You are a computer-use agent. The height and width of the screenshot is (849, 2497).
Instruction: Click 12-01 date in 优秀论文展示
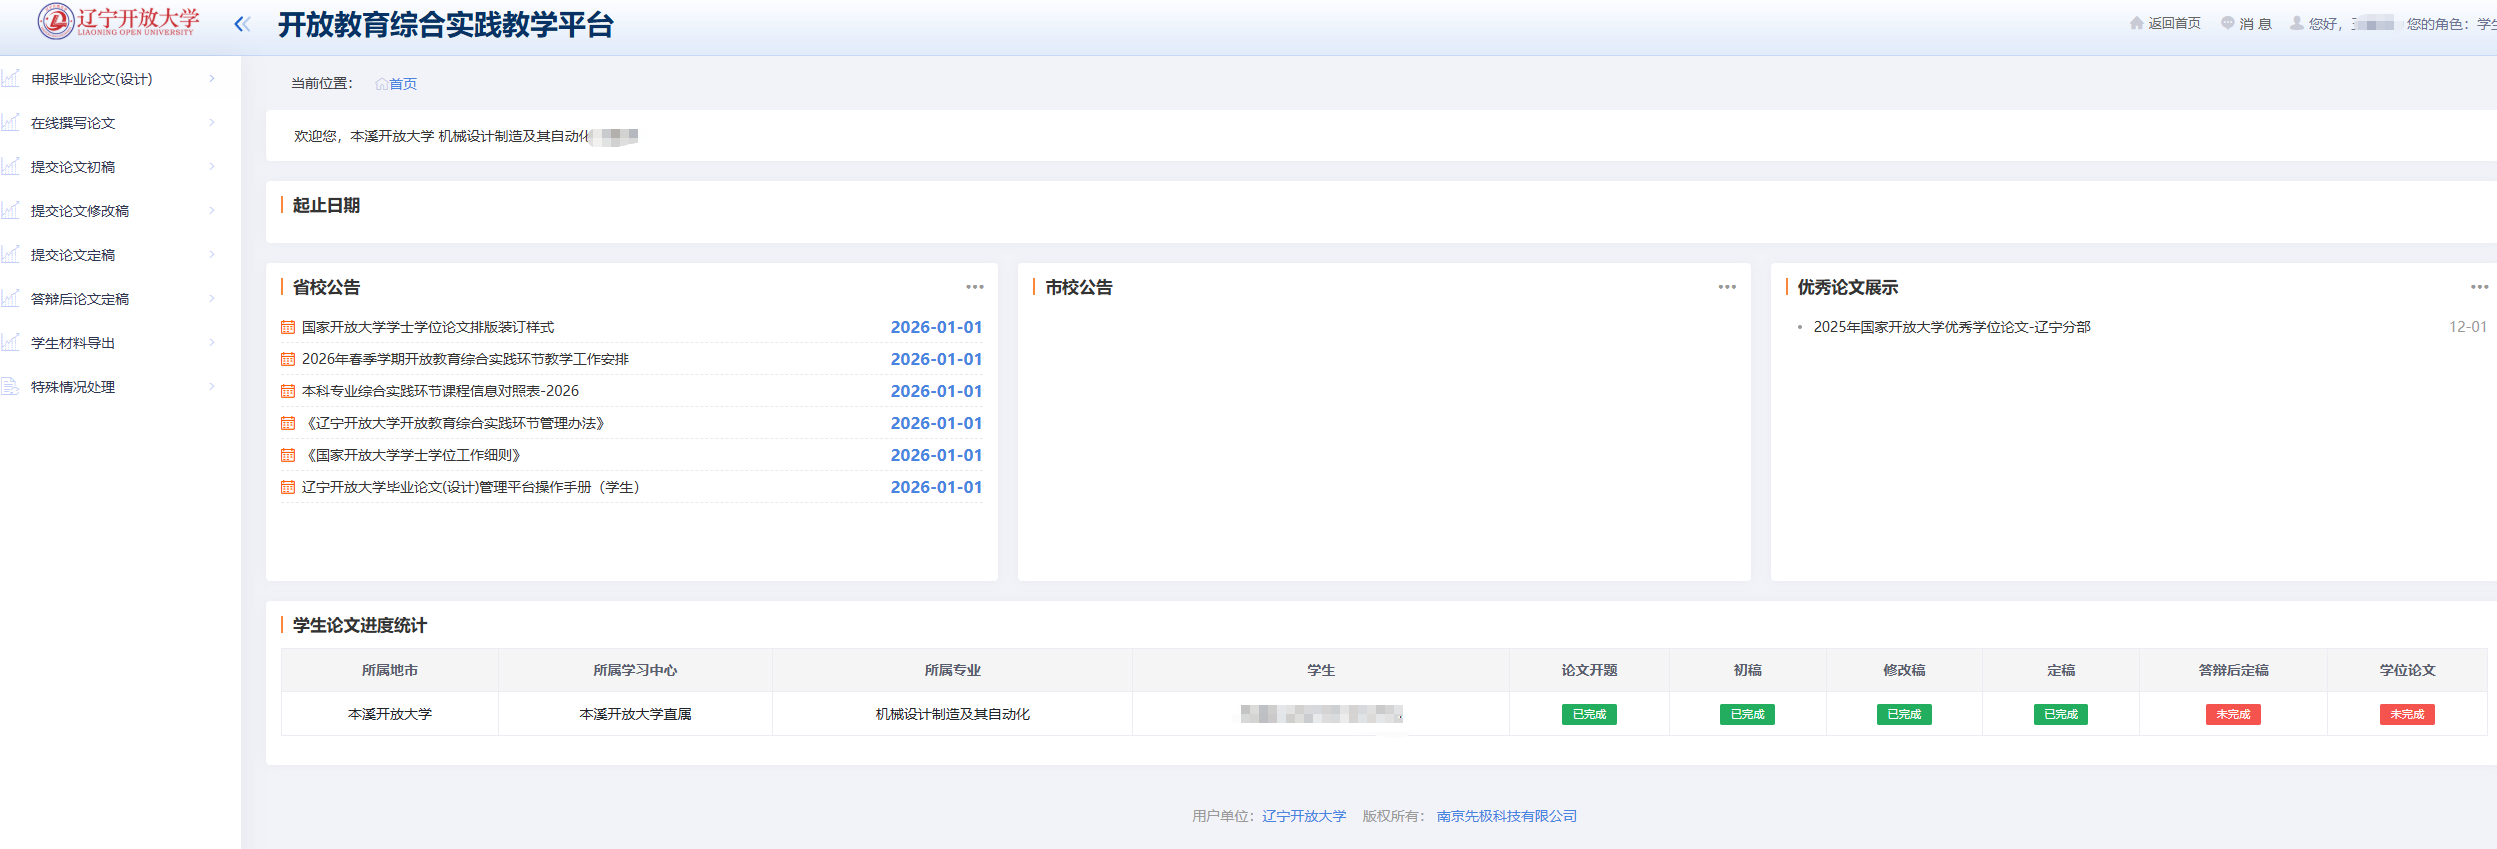coord(2467,327)
